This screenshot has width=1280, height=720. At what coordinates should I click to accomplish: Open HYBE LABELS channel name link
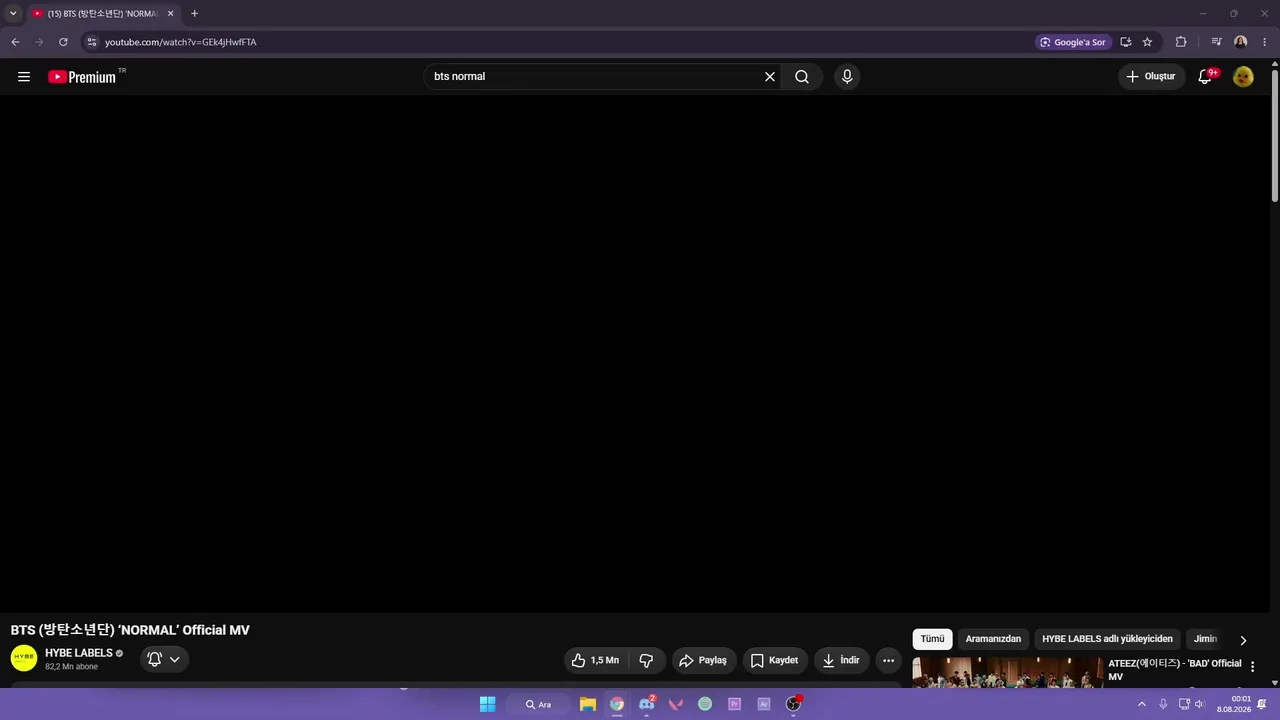79,653
